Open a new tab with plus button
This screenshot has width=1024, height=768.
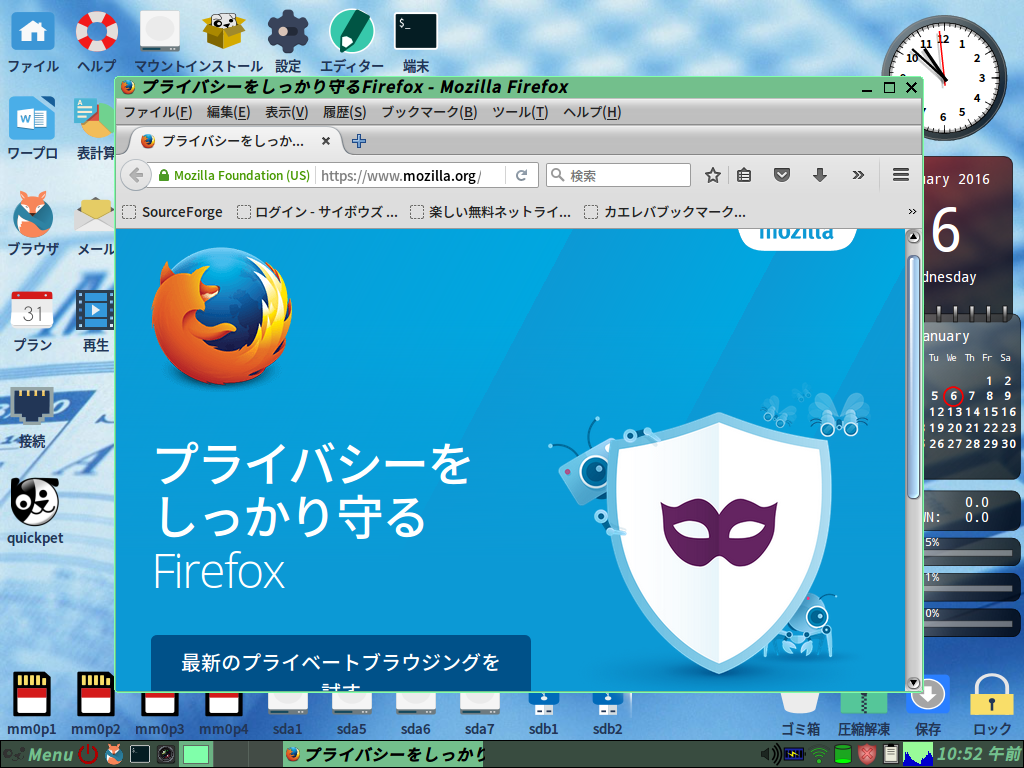tap(359, 140)
